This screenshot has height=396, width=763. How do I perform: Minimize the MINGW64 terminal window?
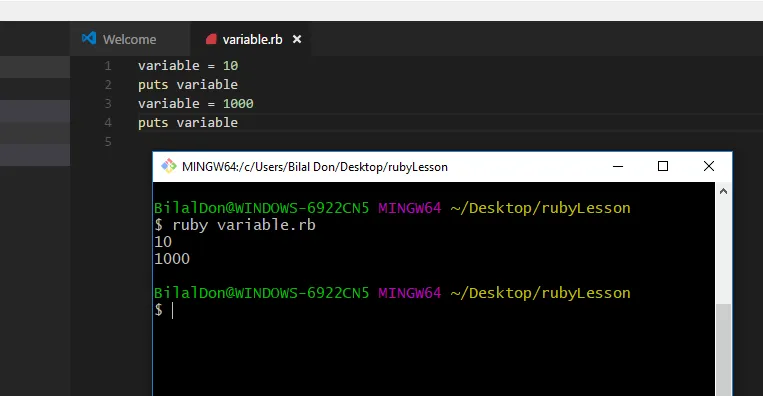[x=618, y=166]
